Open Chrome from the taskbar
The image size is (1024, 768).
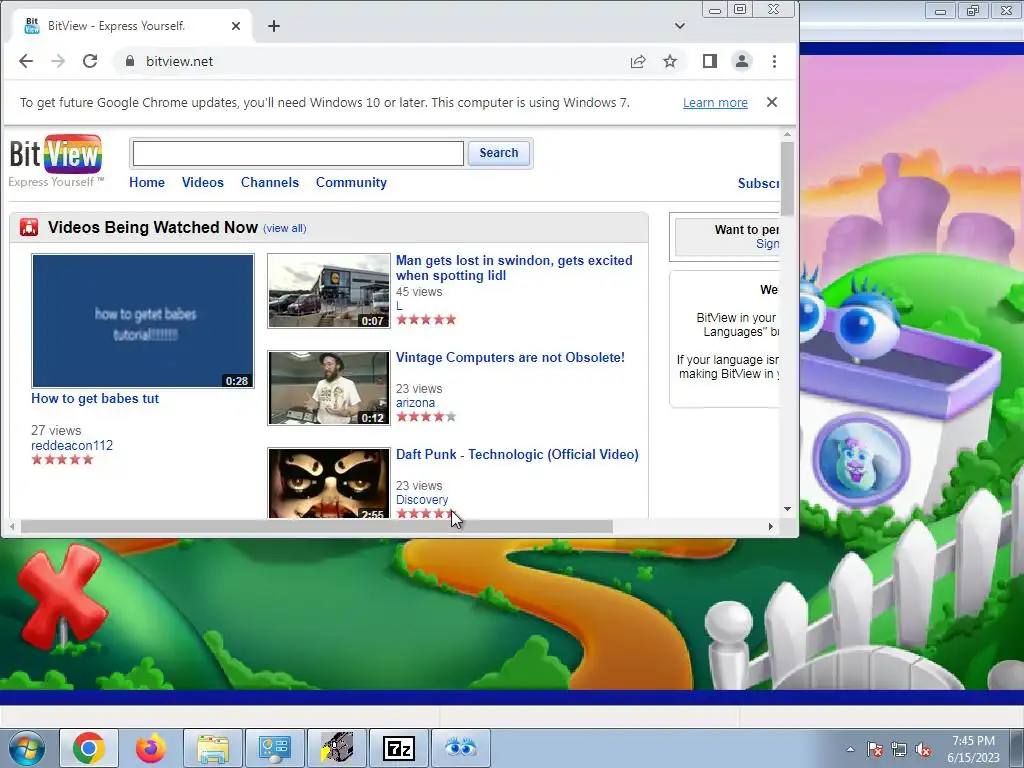(89, 748)
